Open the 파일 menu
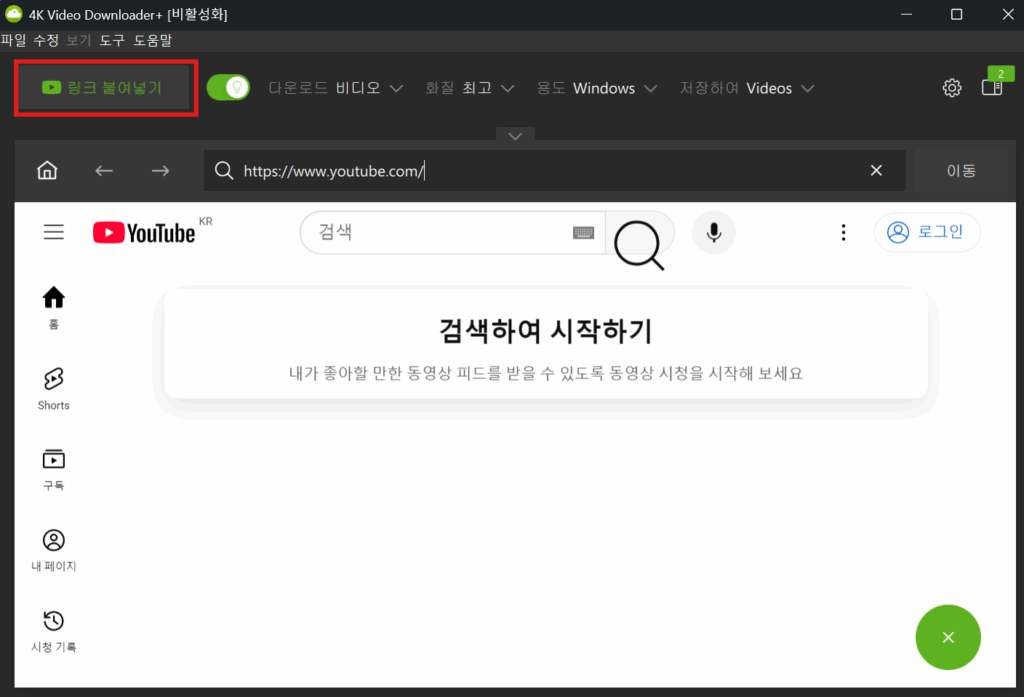Image resolution: width=1024 pixels, height=697 pixels. [13, 41]
